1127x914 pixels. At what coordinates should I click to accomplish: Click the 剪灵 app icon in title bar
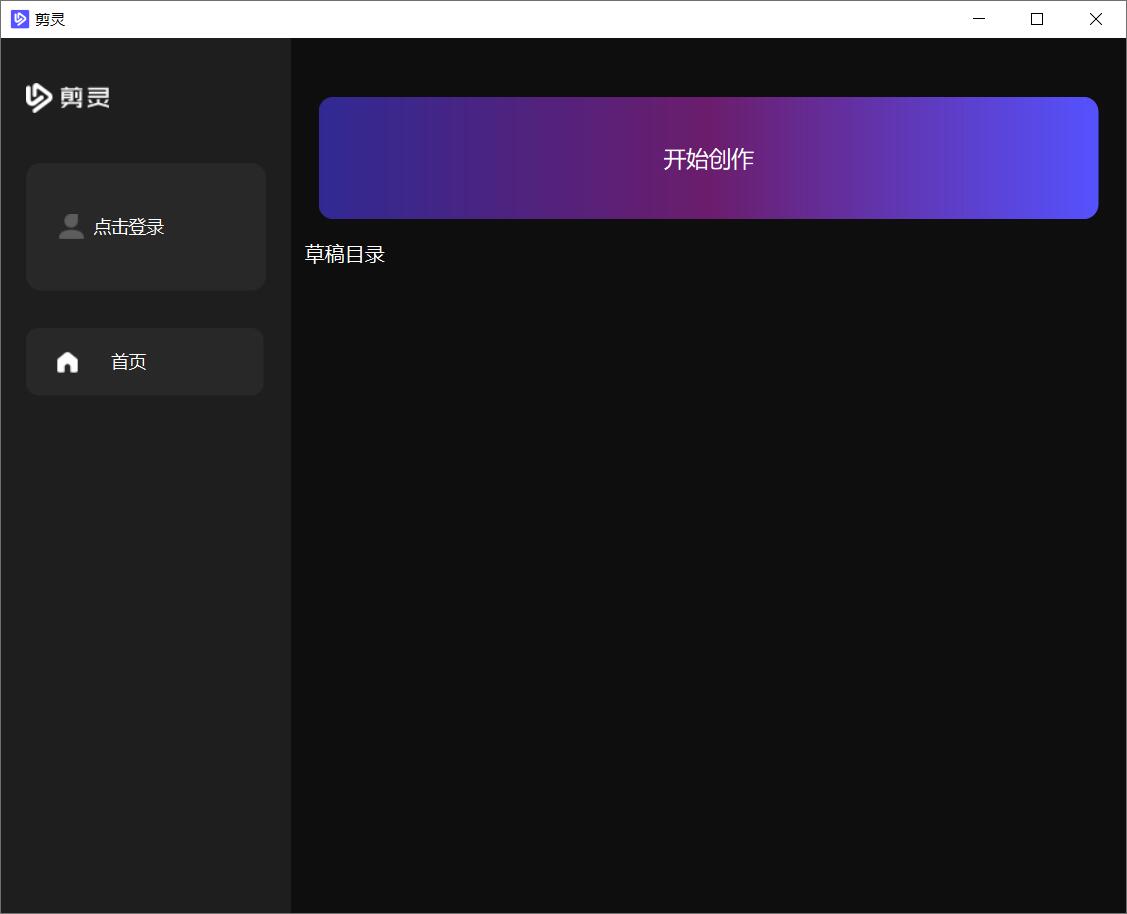[x=20, y=19]
